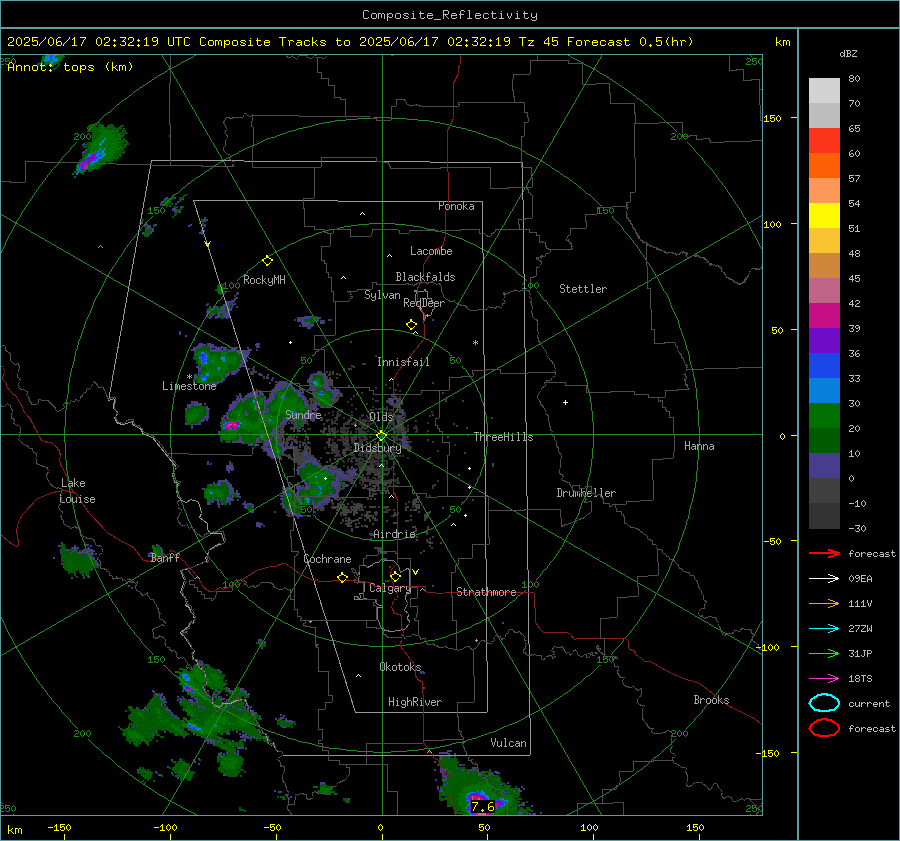Image resolution: width=900 pixels, height=841 pixels.
Task: Click the Hanna city label
Action: [699, 446]
